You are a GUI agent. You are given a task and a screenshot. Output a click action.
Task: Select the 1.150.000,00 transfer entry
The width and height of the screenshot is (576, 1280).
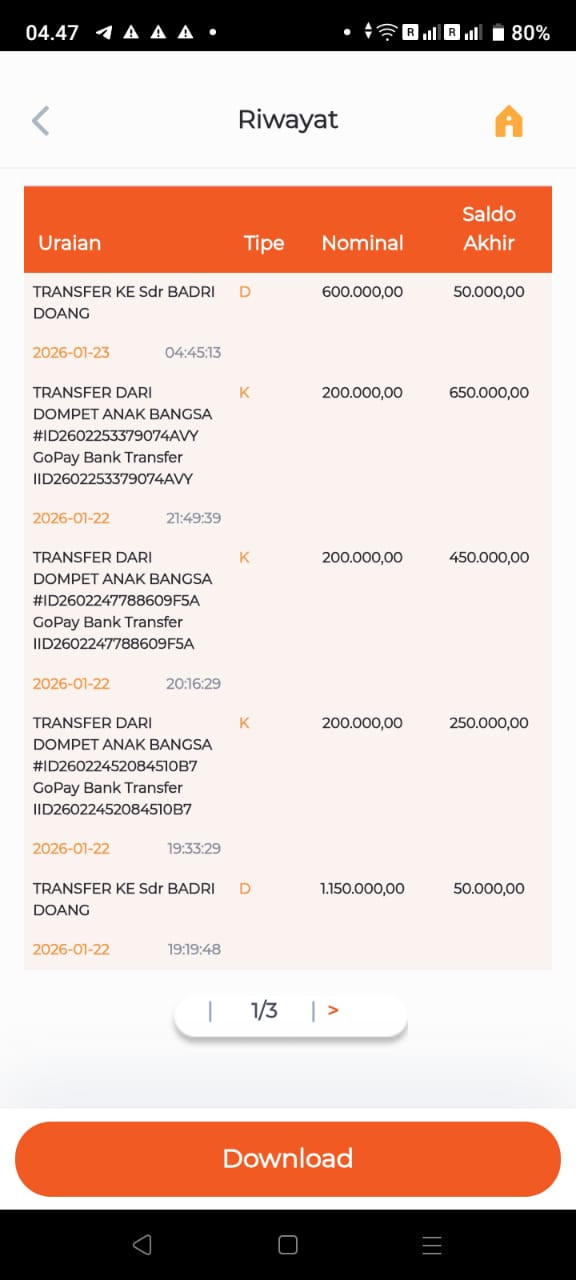[x=288, y=919]
